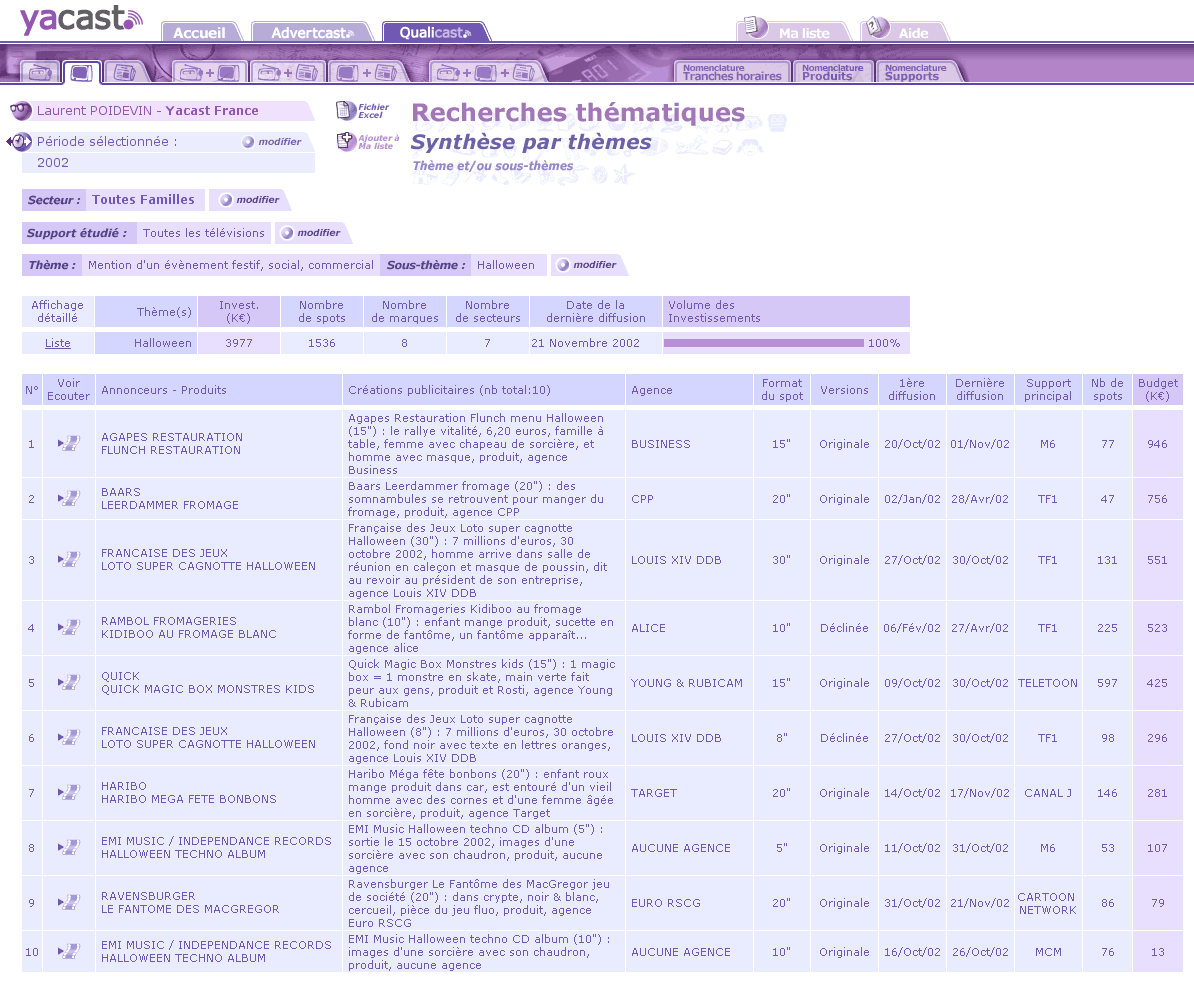
Task: Play the Rambol Kidiboo spot
Action: pyautogui.click(x=69, y=628)
